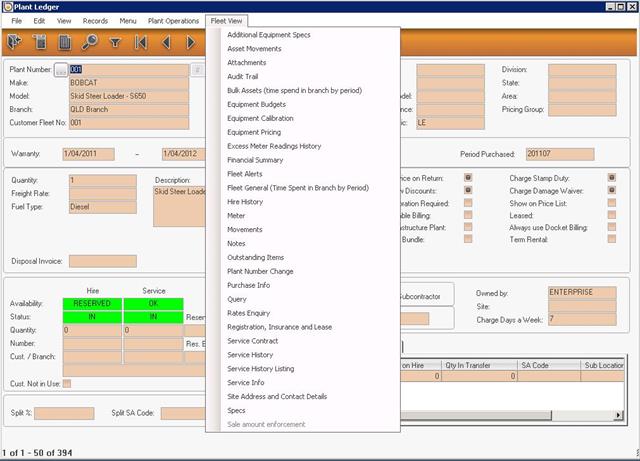640x461 pixels.
Task: Click the Customer Fleet No field
Action: pos(127,123)
